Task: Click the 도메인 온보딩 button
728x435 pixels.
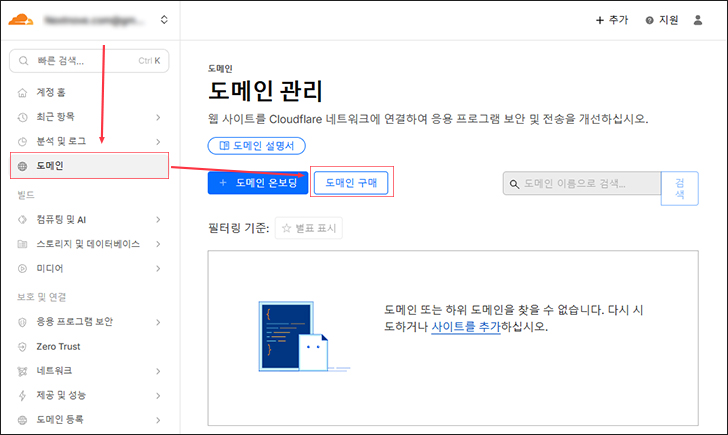Action: coord(258,183)
